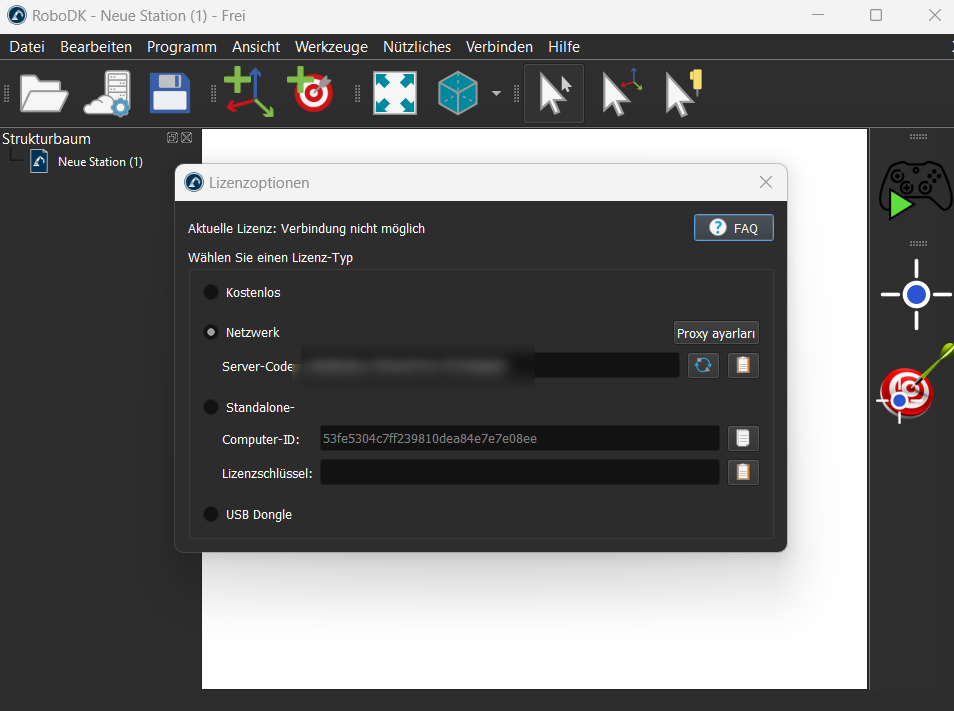Open the Verbinden menu
The height and width of the screenshot is (711, 954).
pos(500,47)
